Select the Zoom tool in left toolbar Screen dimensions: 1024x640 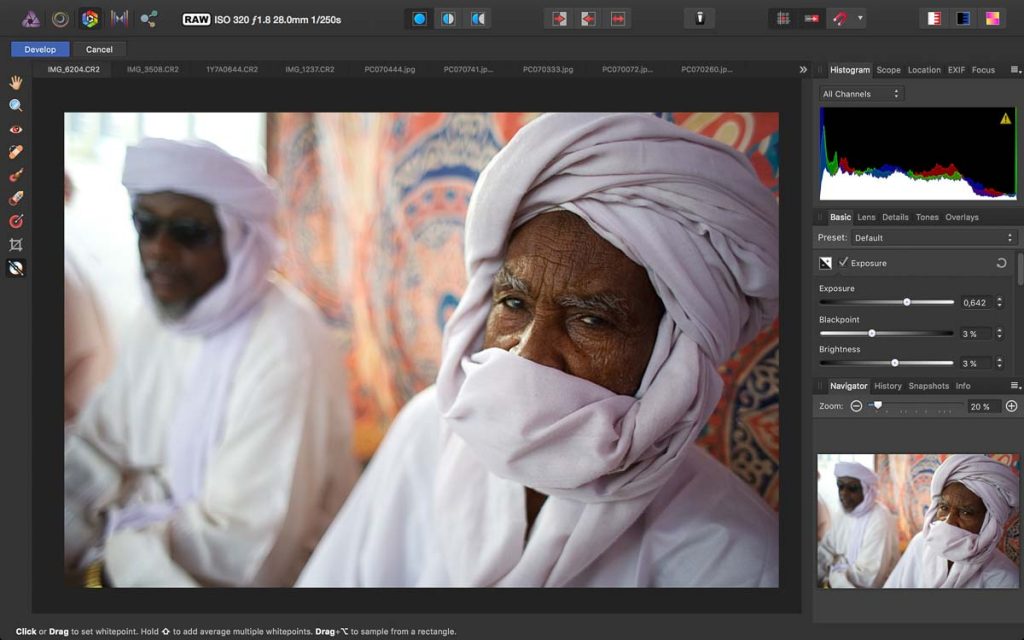(16, 105)
